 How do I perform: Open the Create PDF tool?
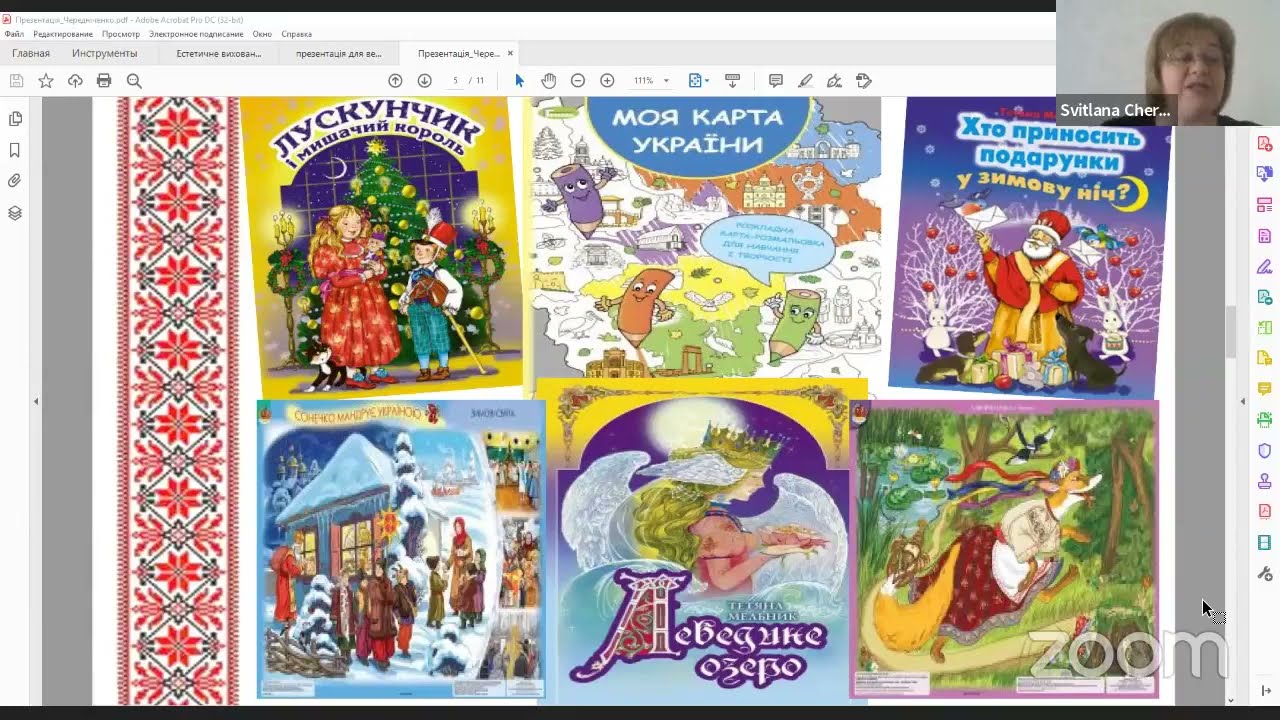click(1265, 144)
